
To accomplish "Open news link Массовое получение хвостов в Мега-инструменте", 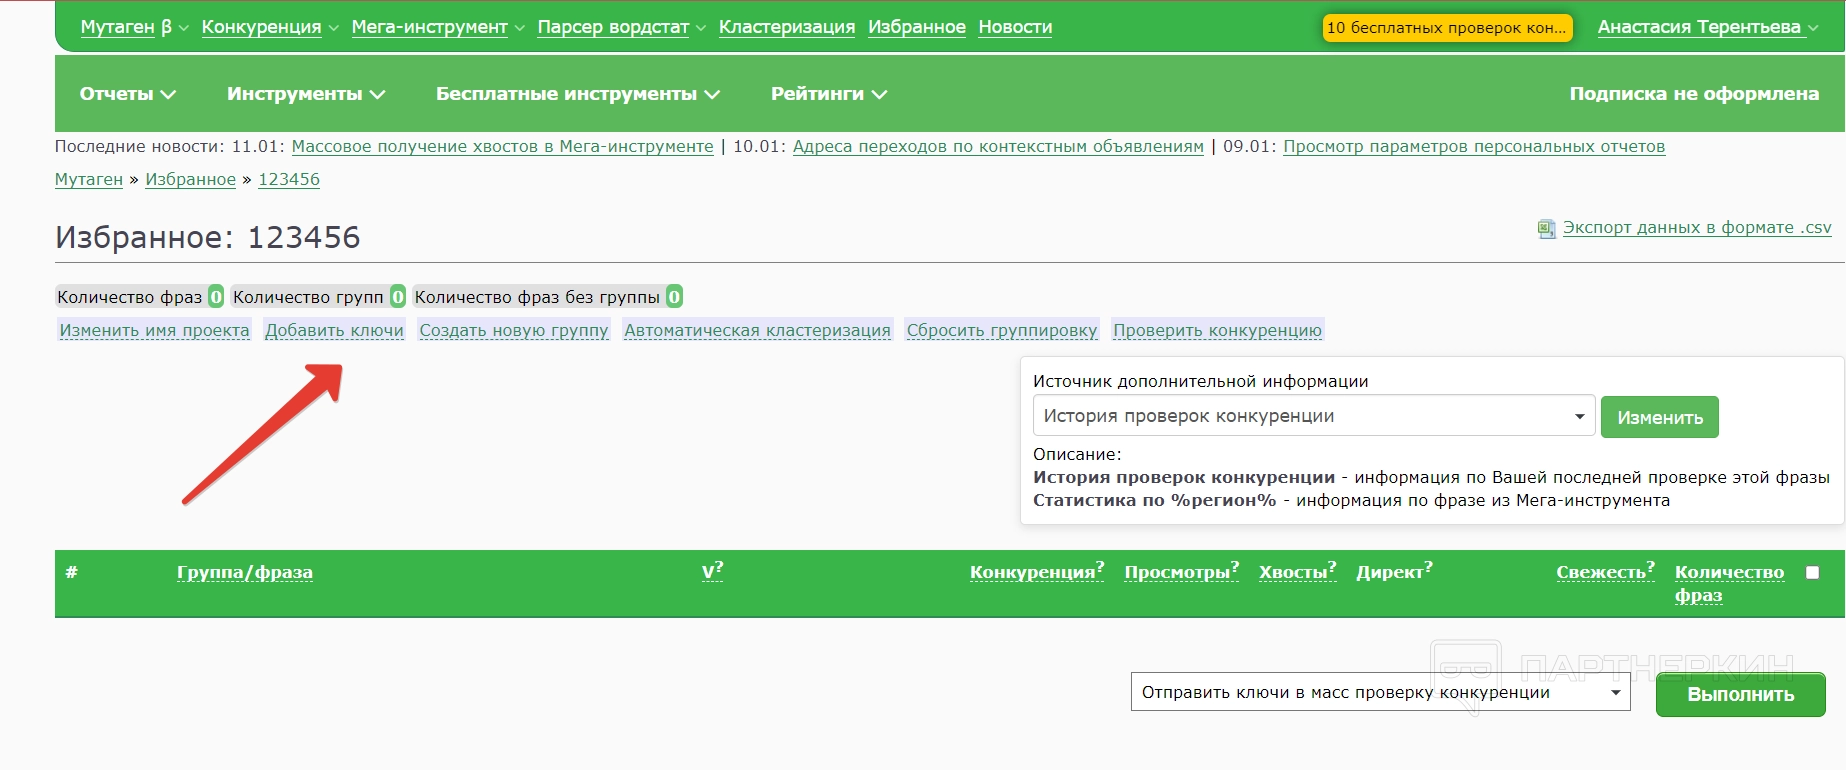I will pos(503,147).
